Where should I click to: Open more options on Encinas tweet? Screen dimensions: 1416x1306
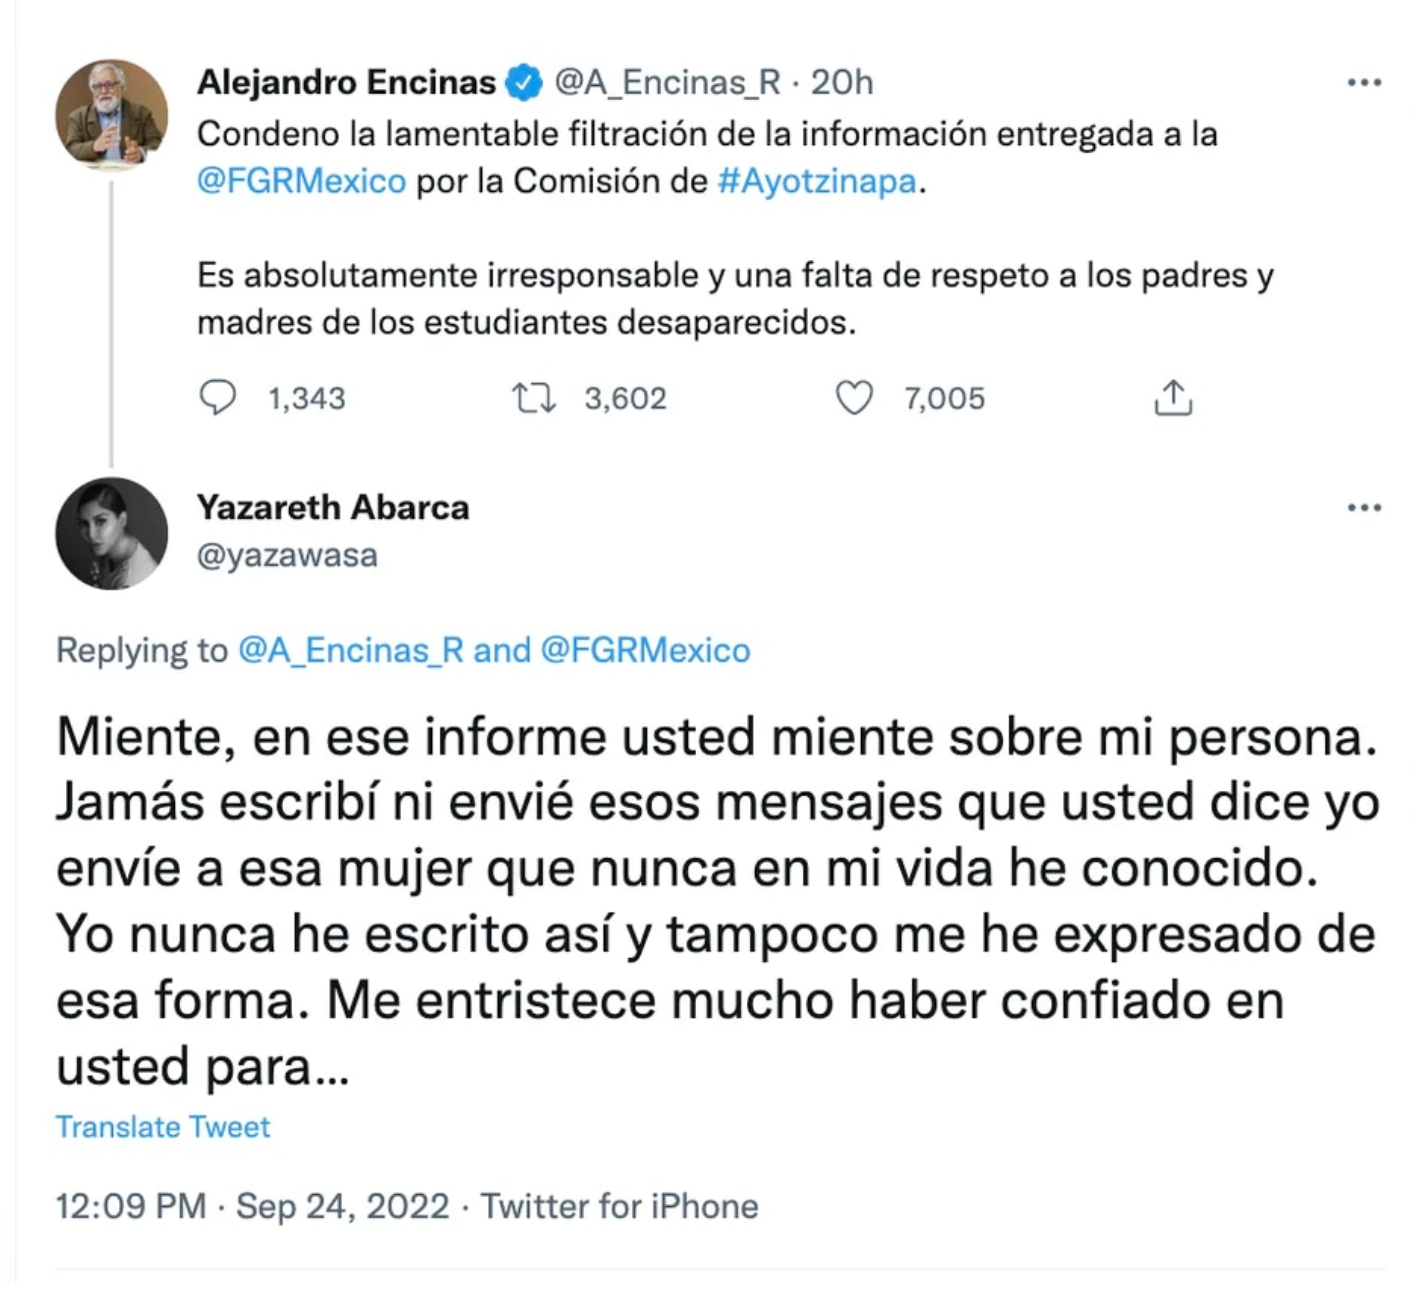point(1364,82)
